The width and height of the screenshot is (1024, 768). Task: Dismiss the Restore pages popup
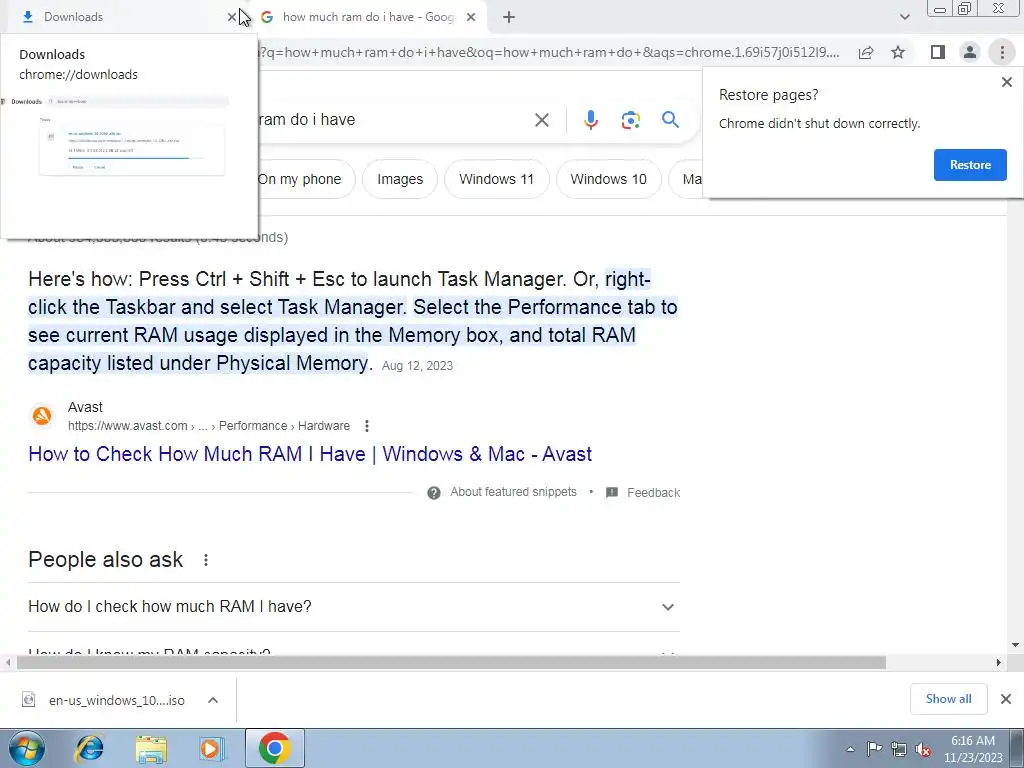(1006, 82)
